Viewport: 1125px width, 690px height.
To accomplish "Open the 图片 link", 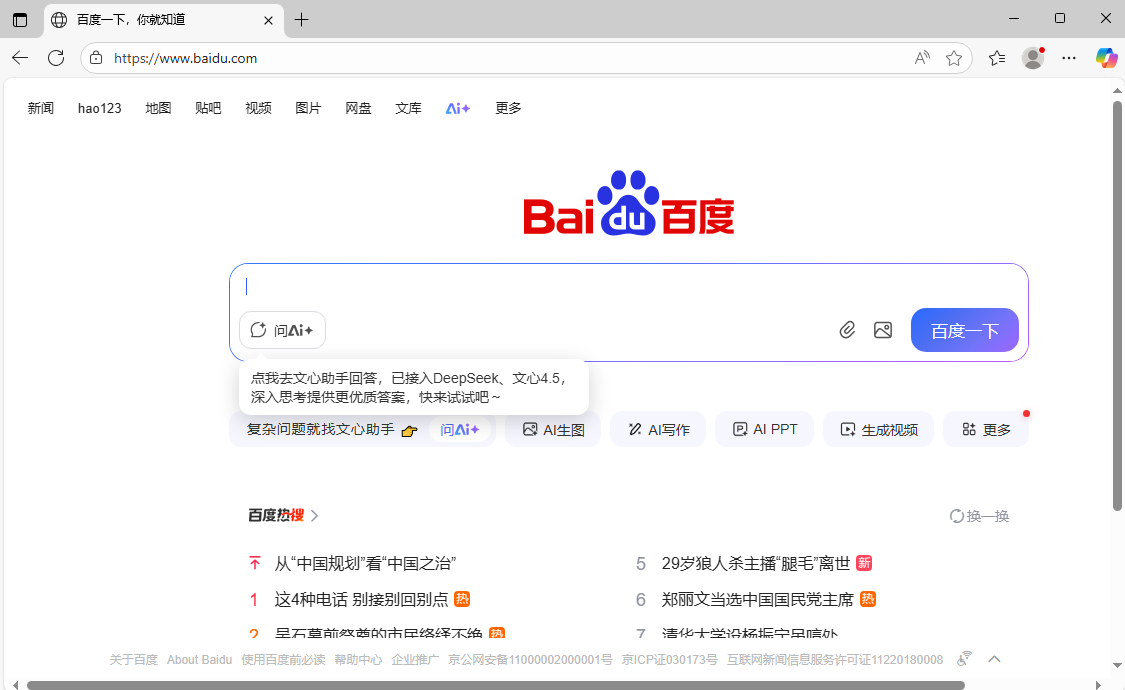I will point(309,108).
